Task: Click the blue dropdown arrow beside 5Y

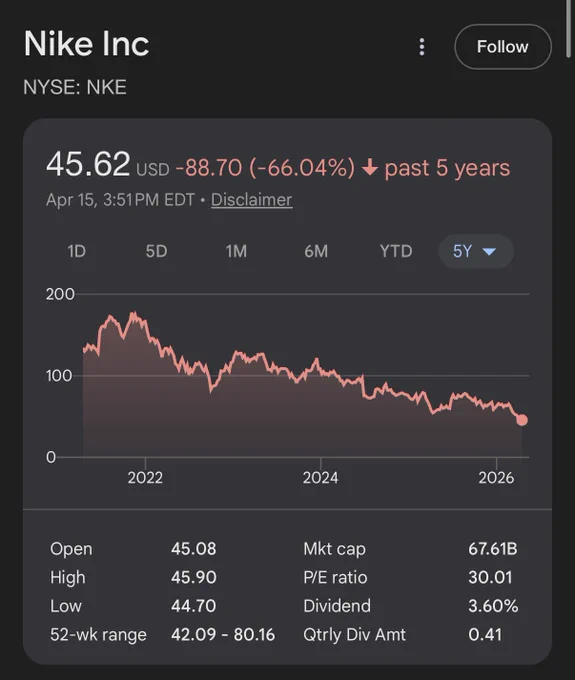Action: (x=489, y=252)
